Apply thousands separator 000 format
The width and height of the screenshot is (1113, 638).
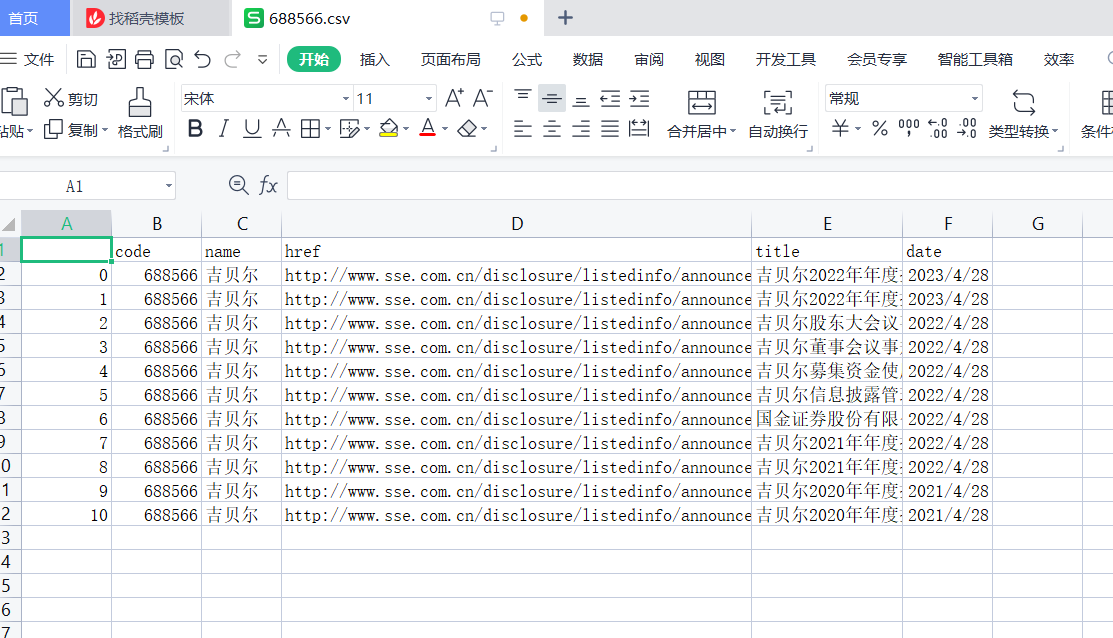click(909, 128)
